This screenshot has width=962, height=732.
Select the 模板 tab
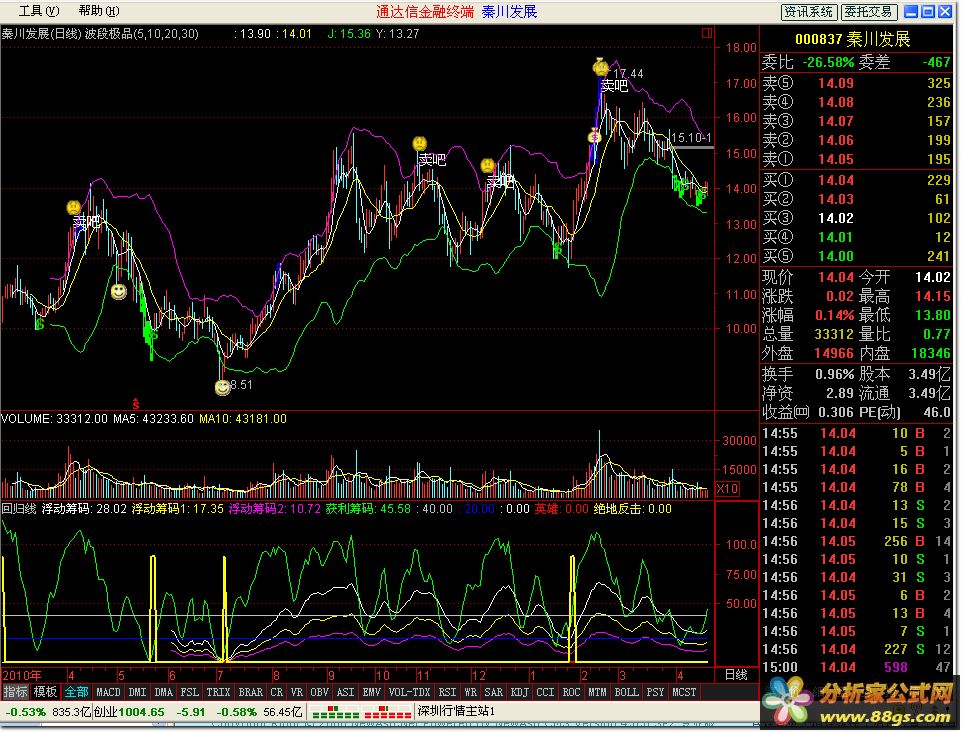45,692
